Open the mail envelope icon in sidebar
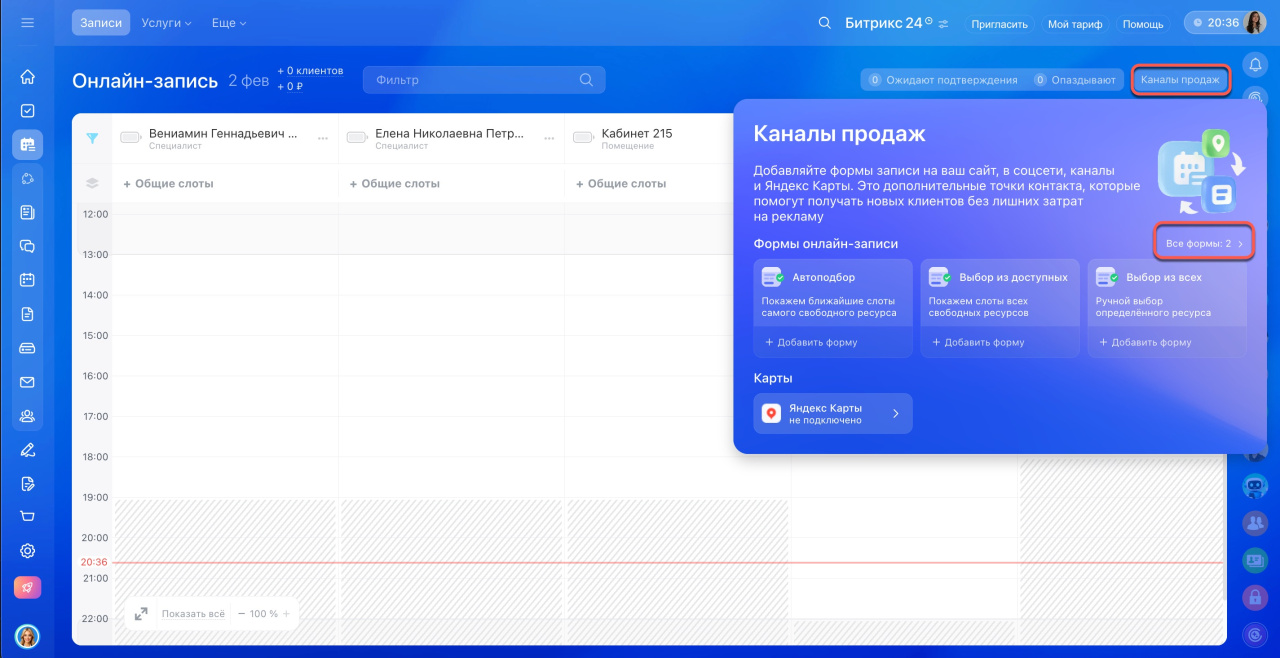Viewport: 1280px width, 658px height. (27, 382)
